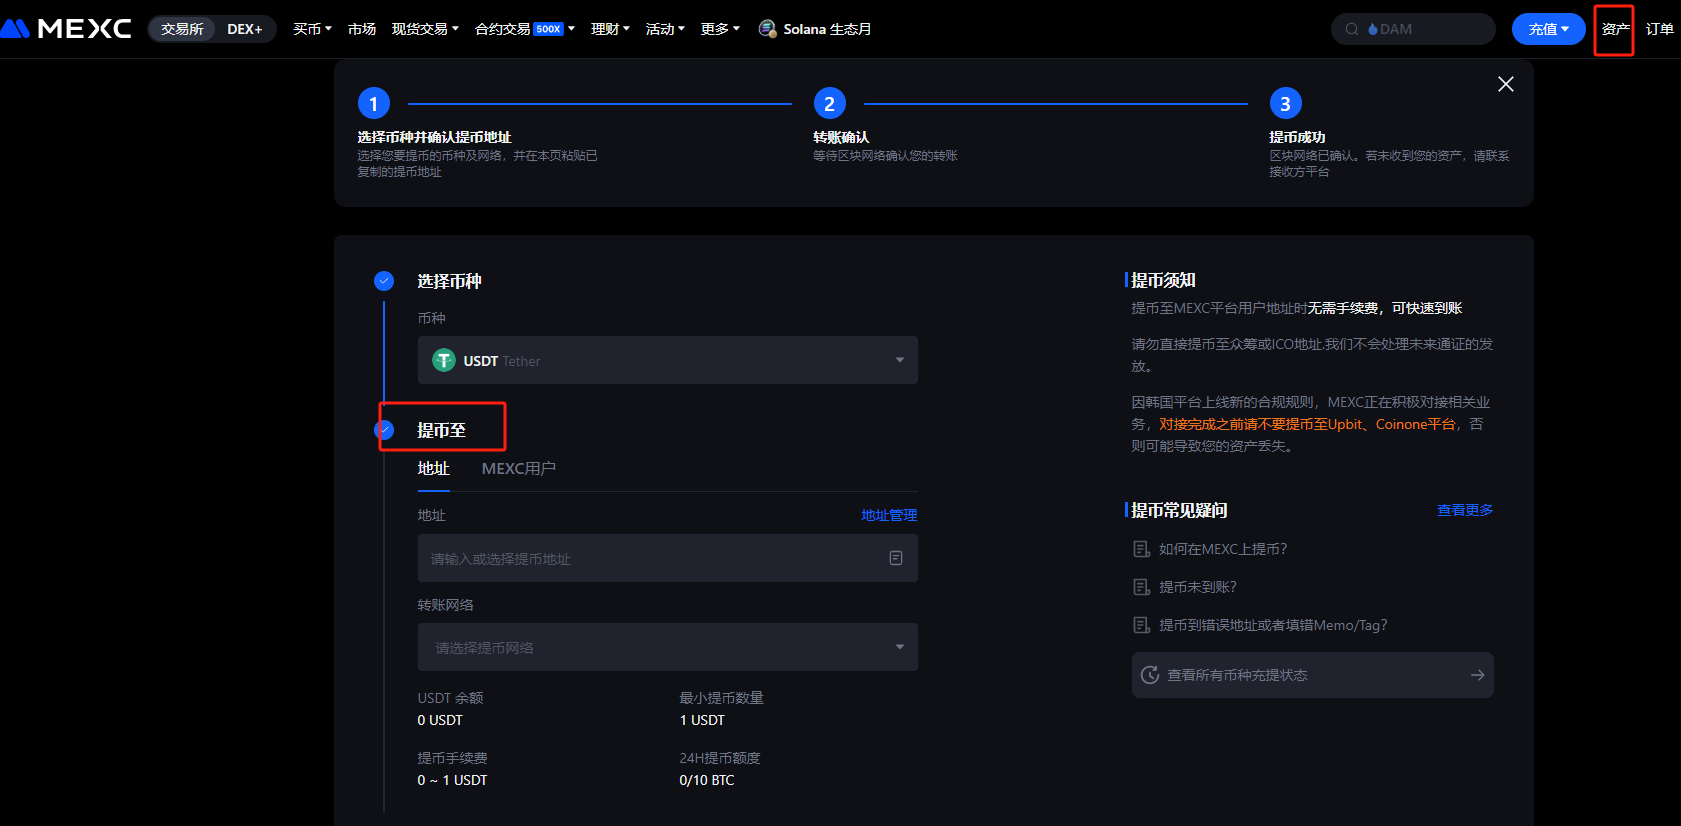The image size is (1681, 826).
Task: Open 订单 in top navigation
Action: pos(1660,29)
